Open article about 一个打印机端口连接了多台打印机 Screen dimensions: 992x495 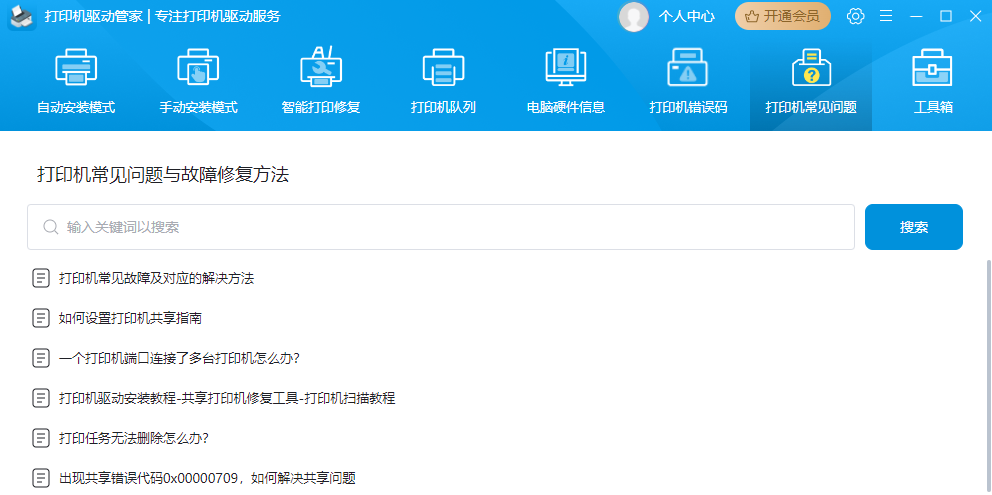coord(179,358)
